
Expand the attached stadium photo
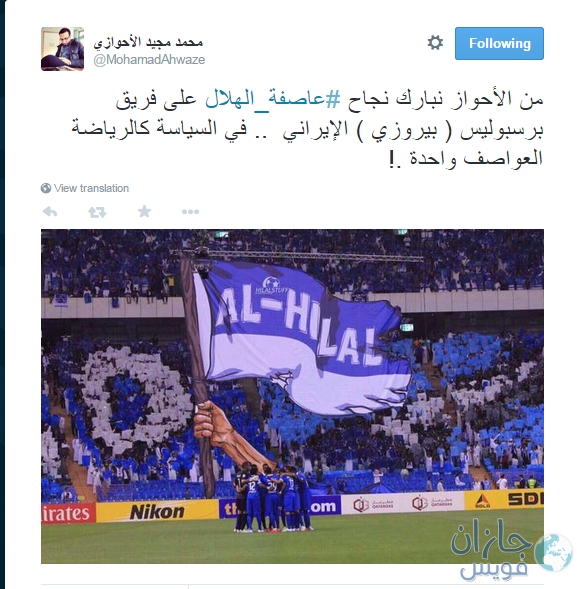pos(292,396)
